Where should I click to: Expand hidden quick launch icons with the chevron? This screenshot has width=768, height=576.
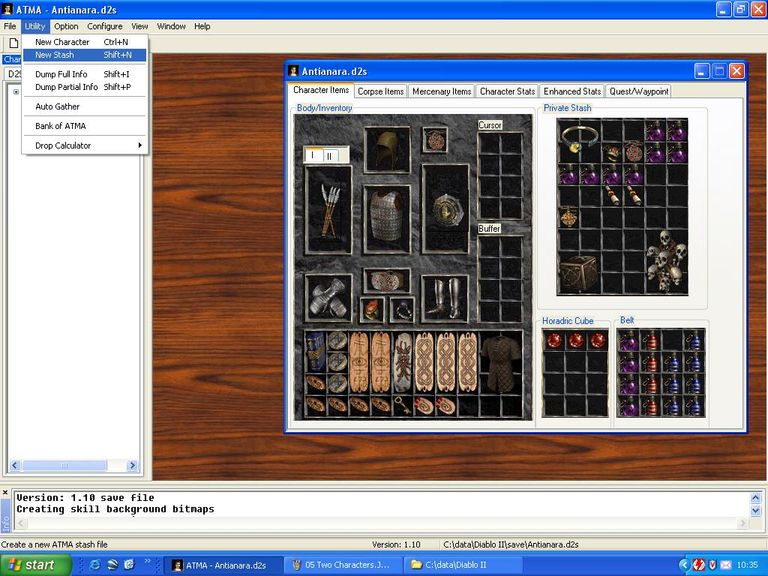coord(147,561)
